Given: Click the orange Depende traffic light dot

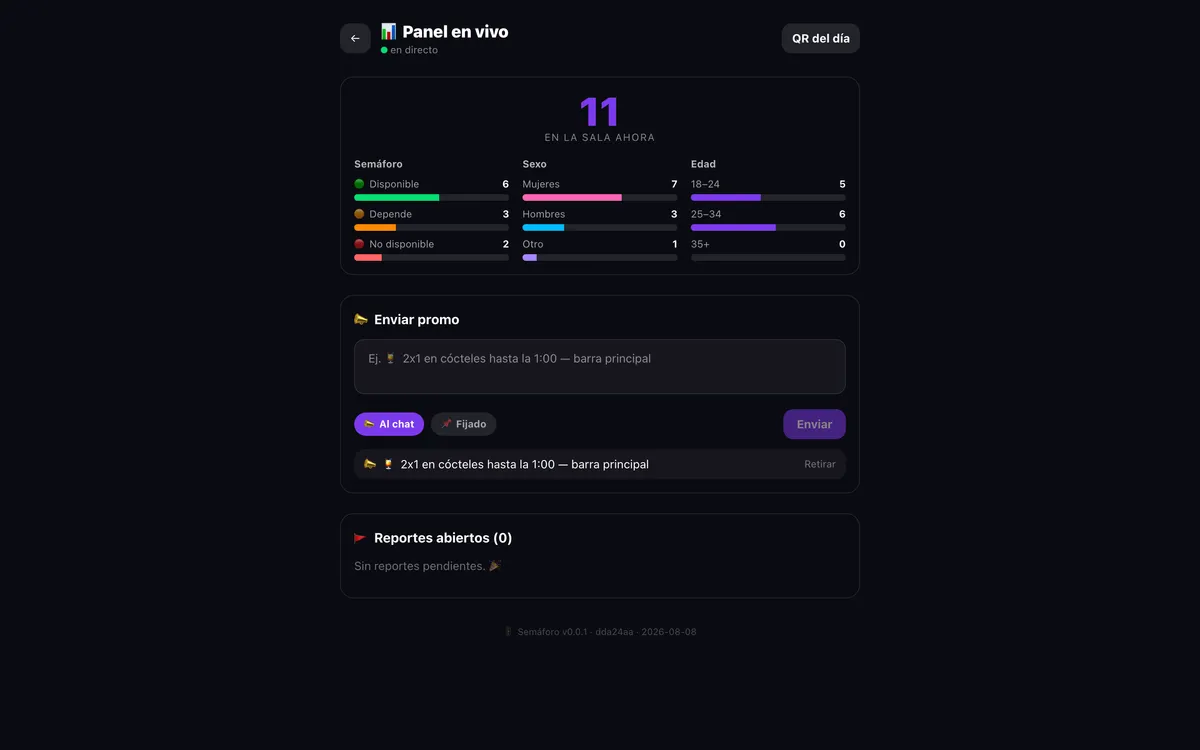Looking at the screenshot, I should click(x=359, y=214).
